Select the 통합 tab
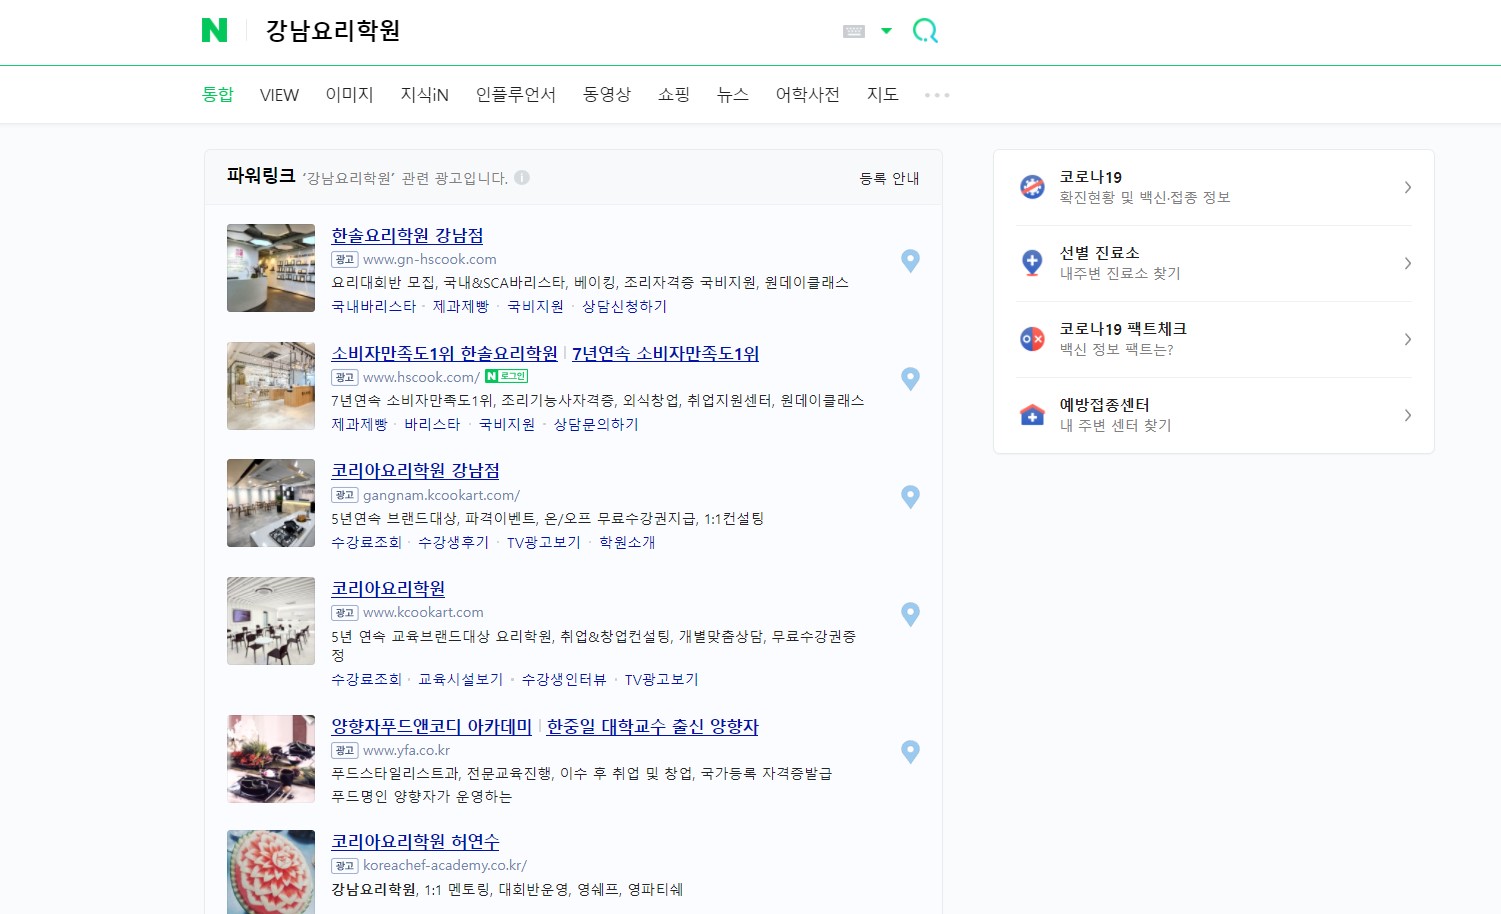 [x=217, y=94]
